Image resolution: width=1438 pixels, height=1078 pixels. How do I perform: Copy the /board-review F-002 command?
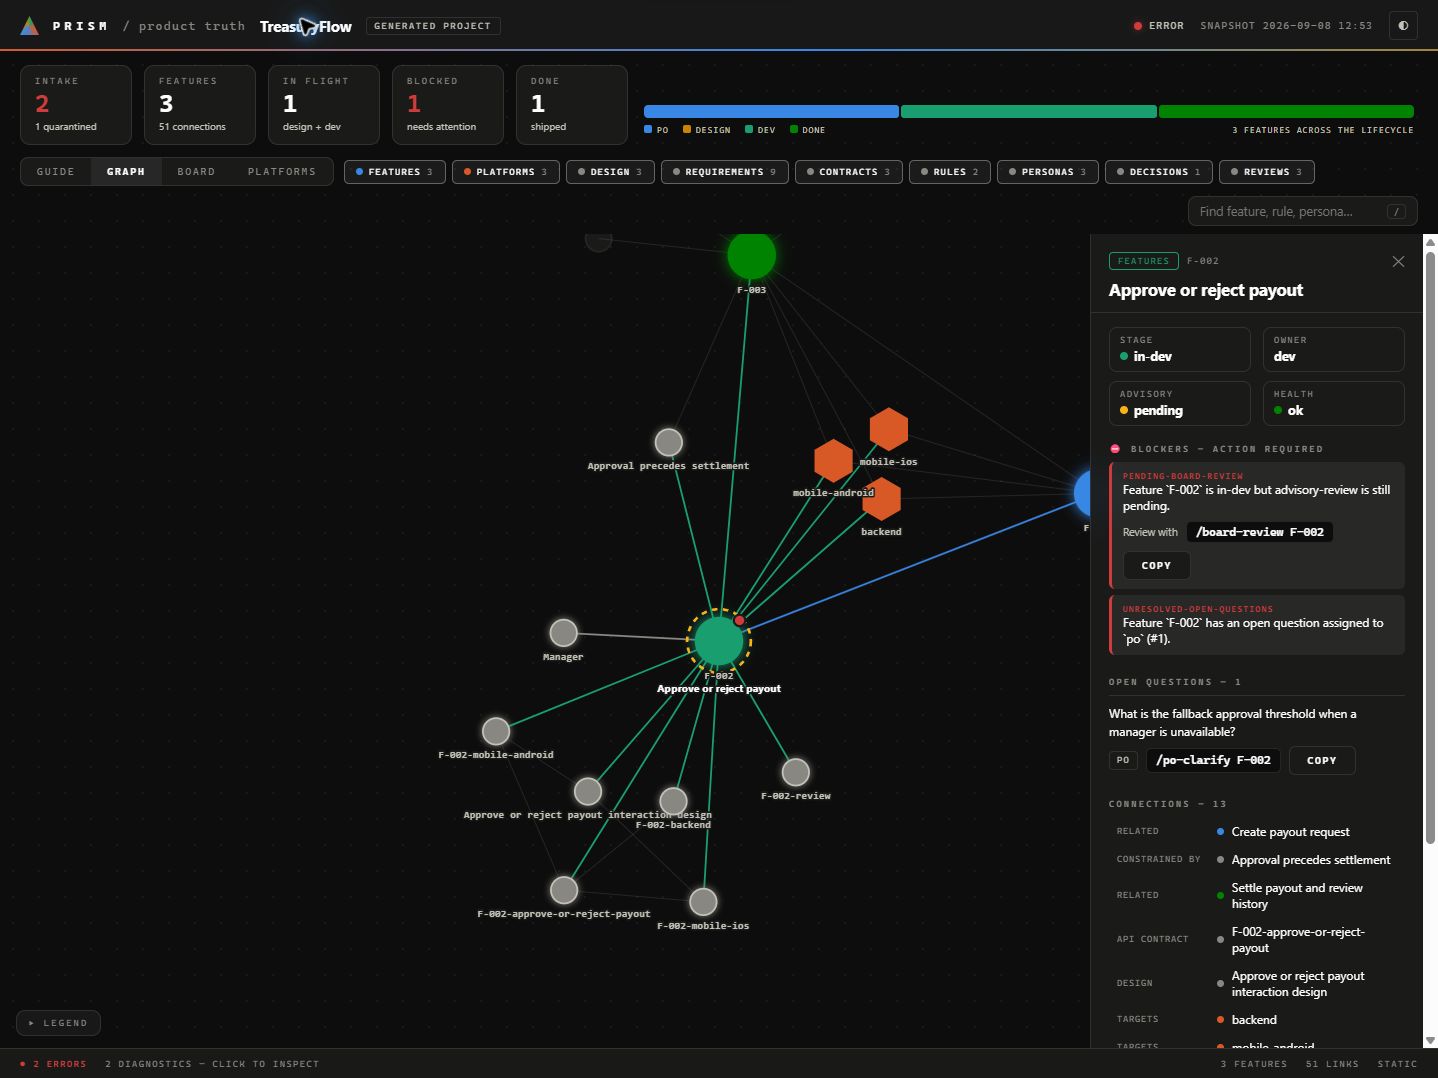(1156, 565)
